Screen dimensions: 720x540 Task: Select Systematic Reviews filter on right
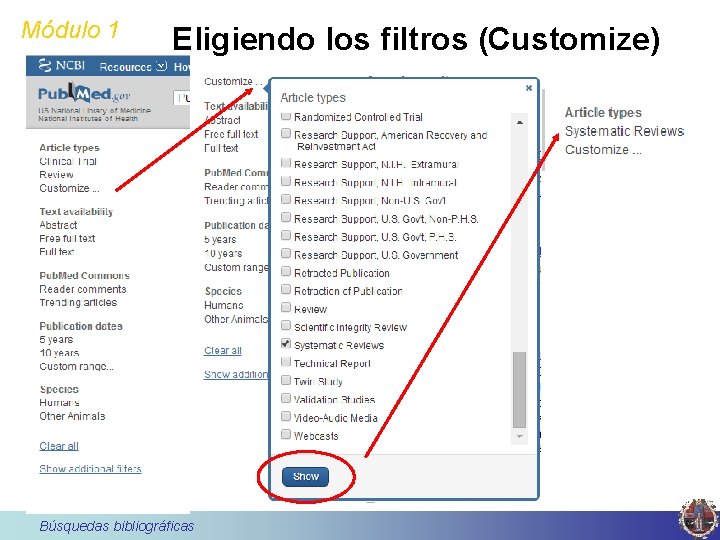[624, 131]
